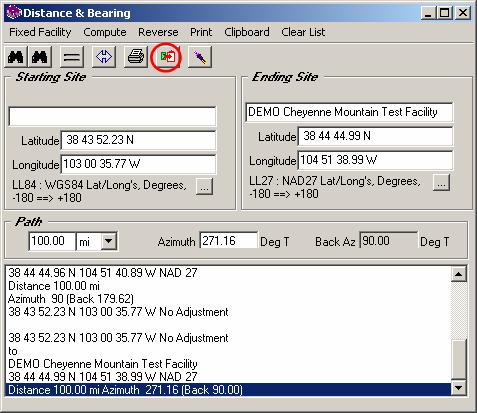477x413 pixels.
Task: Click the results list scroll down arrow
Action: coord(459,388)
